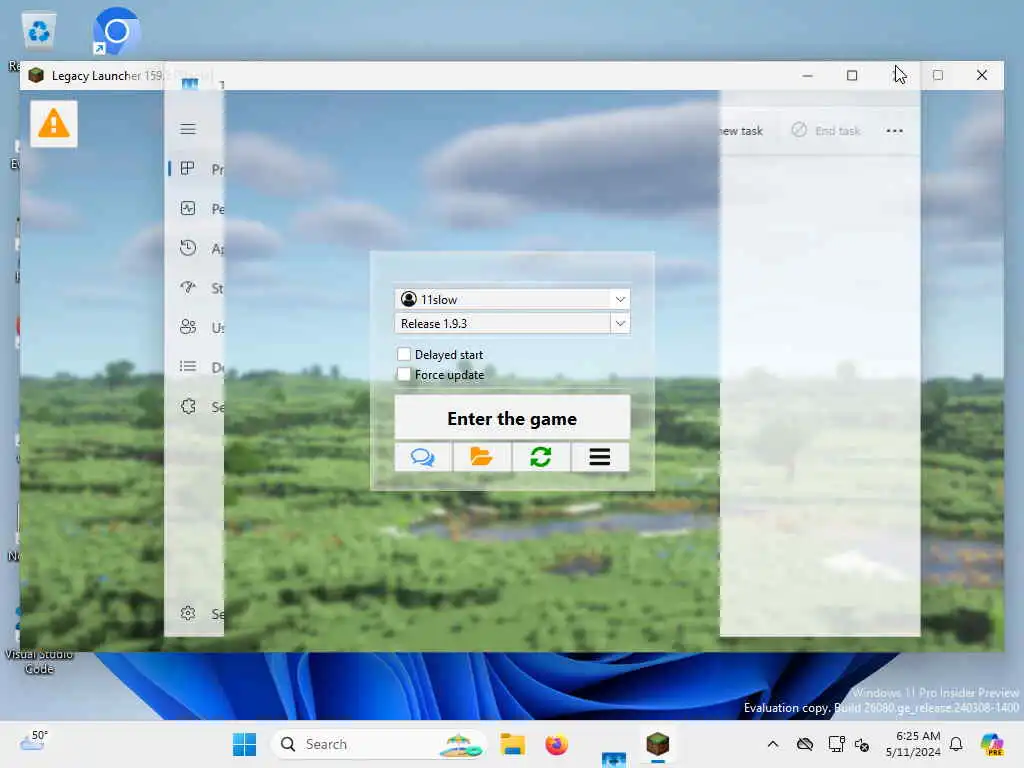Click the taskbar Search box
Image resolution: width=1024 pixels, height=768 pixels.
(379, 744)
